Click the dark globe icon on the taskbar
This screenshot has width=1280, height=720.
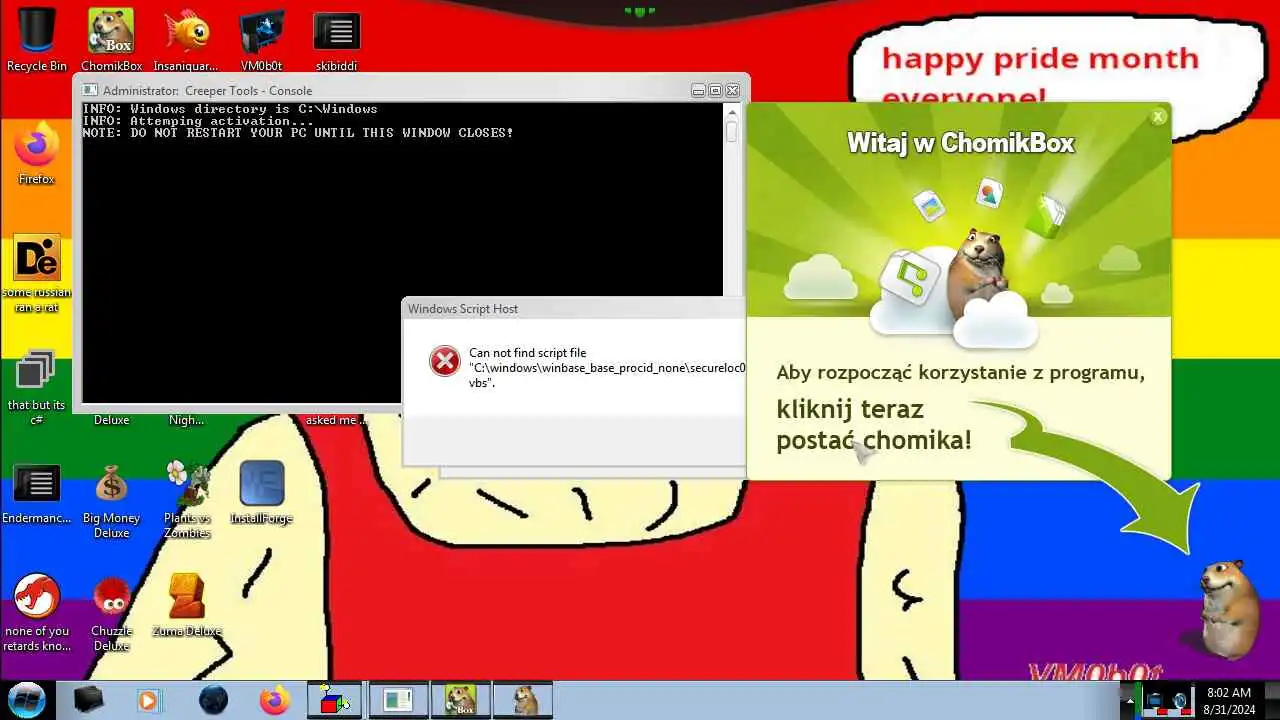[213, 700]
